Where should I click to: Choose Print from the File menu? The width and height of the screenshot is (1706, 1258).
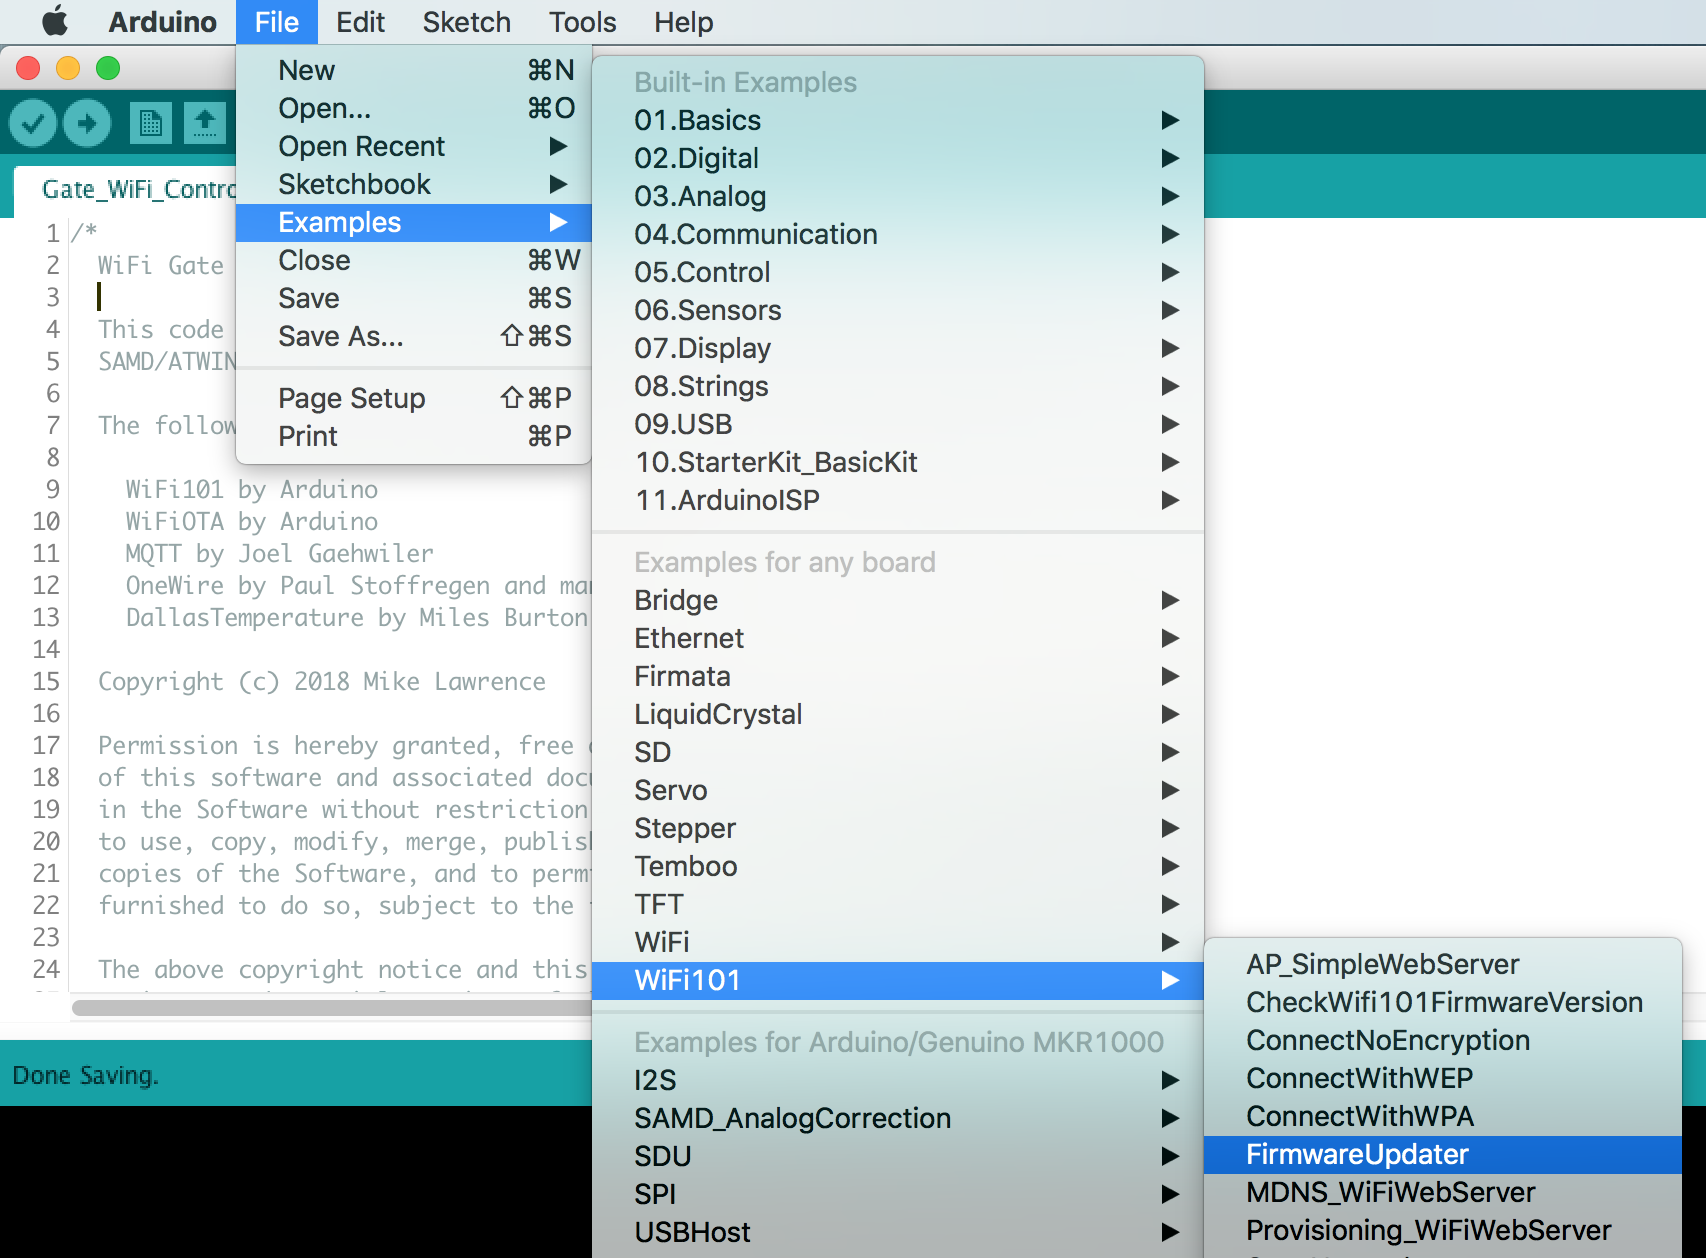coord(414,436)
